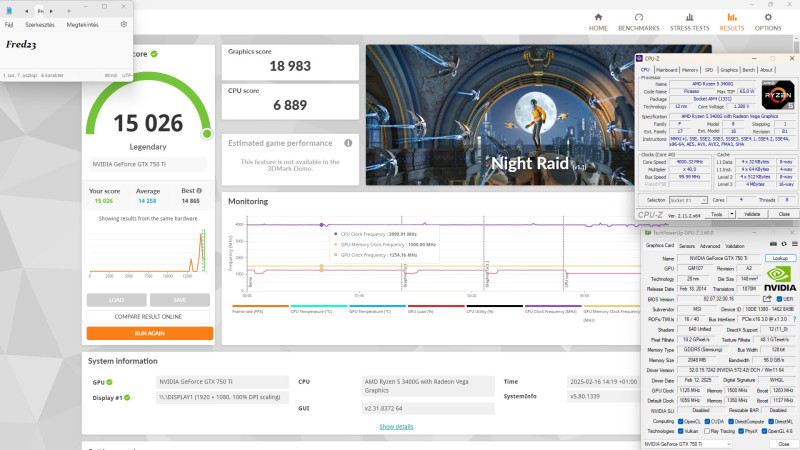
Task: Click GPU-Z screenshot camera icon
Action: tap(773, 244)
